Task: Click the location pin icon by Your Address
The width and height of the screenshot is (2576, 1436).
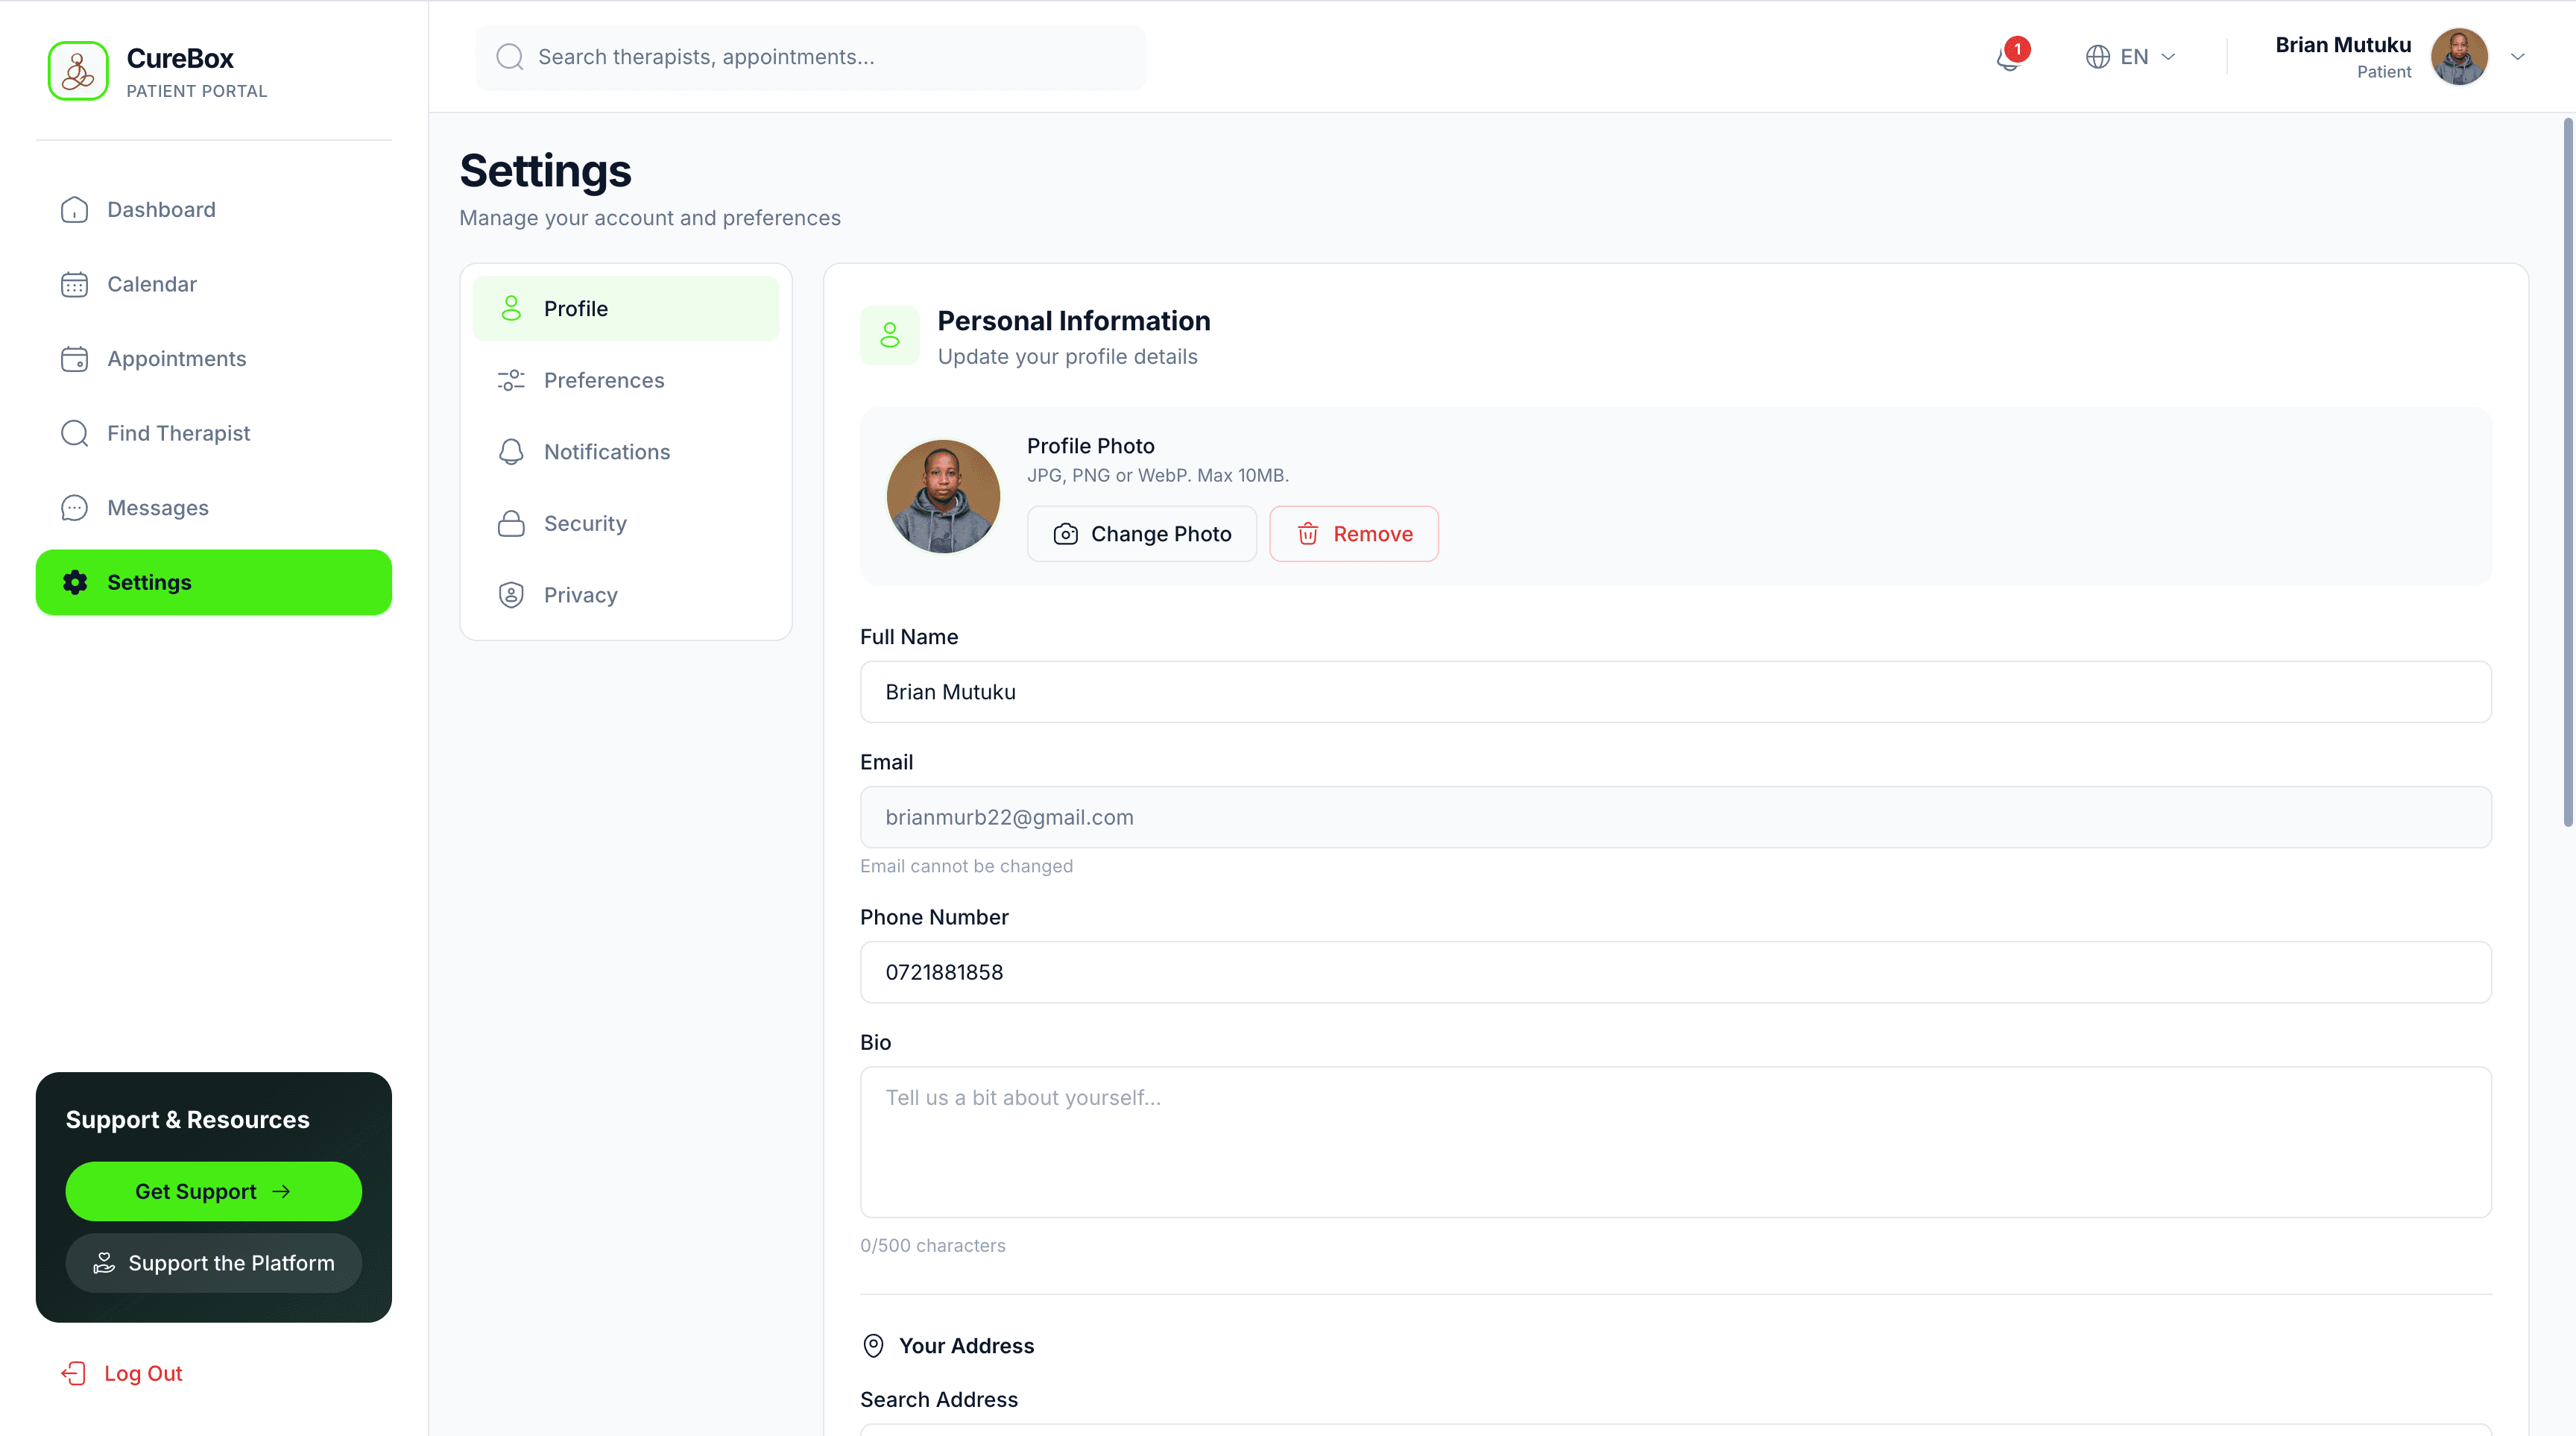Action: click(873, 1346)
